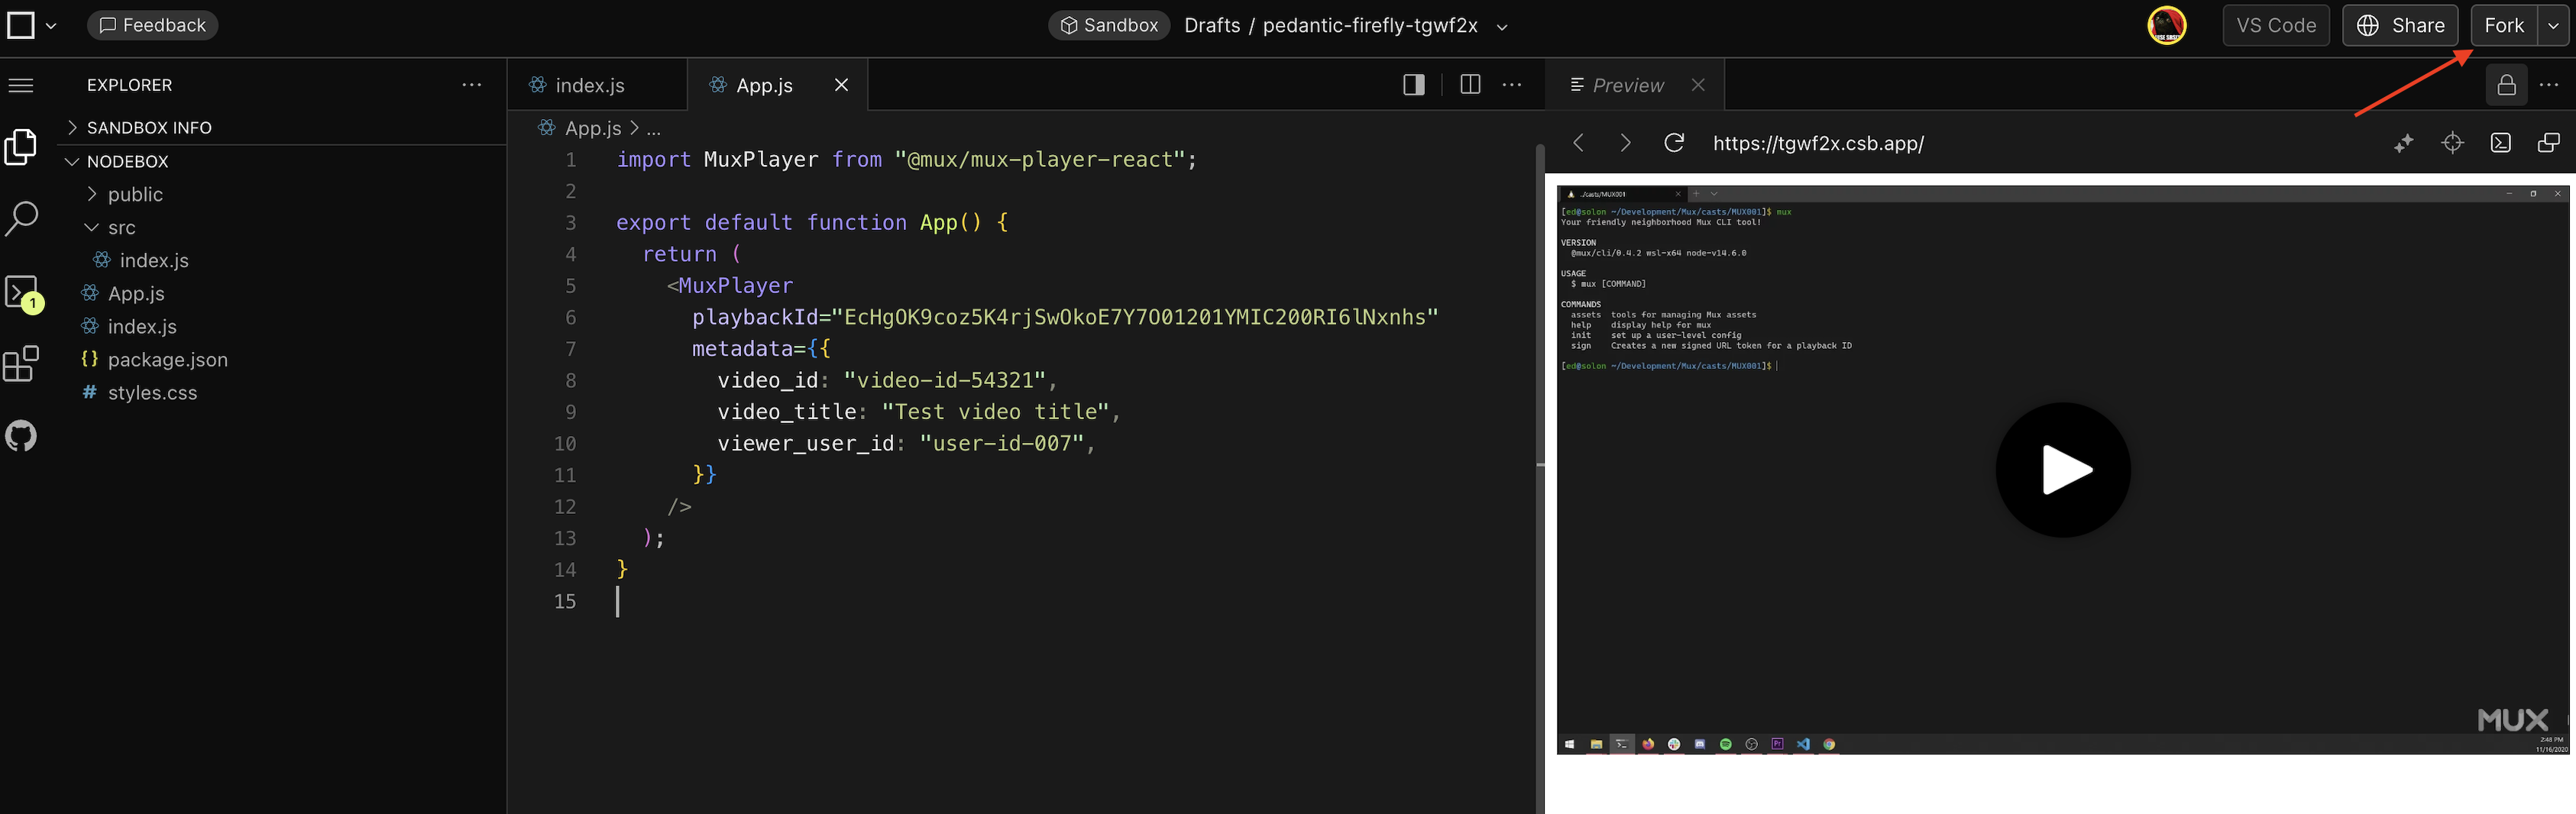2576x814 pixels.
Task: Open the Search panel in the sidebar
Action: [21, 218]
